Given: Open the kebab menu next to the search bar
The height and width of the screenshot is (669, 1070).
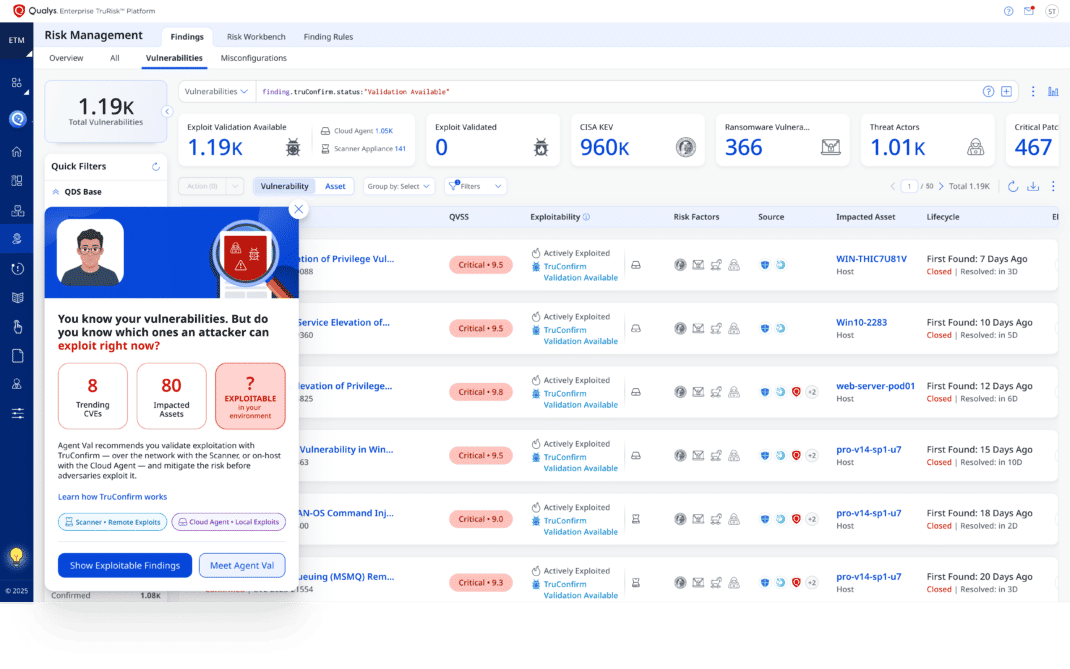Looking at the screenshot, I should coord(1032,91).
